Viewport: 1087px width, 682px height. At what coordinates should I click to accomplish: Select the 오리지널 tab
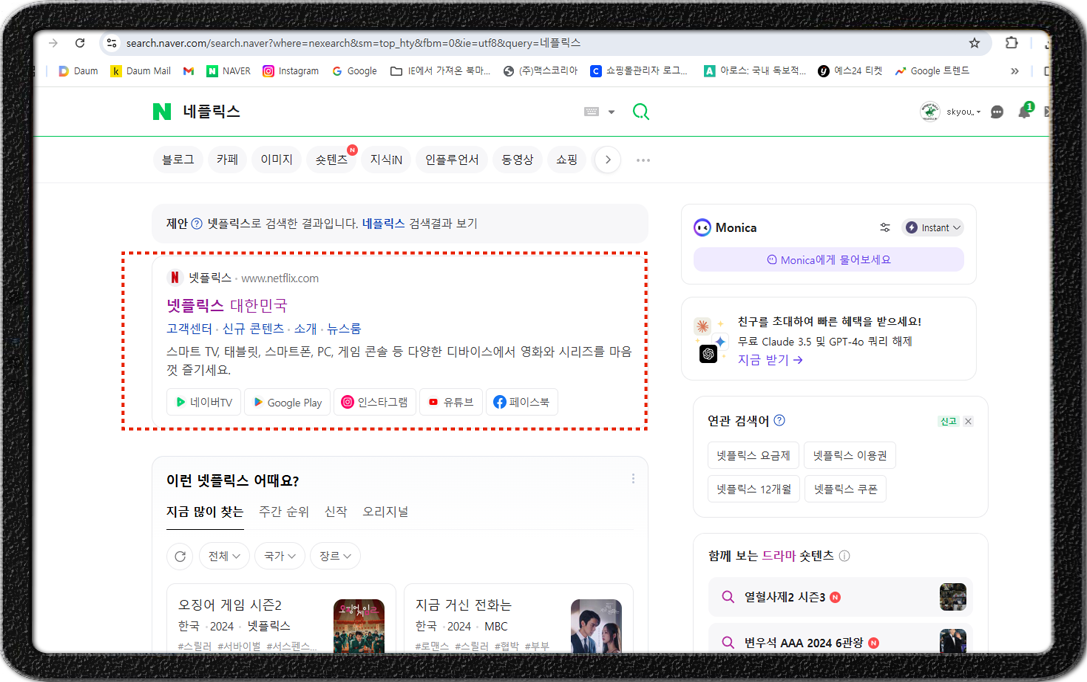pyautogui.click(x=385, y=512)
